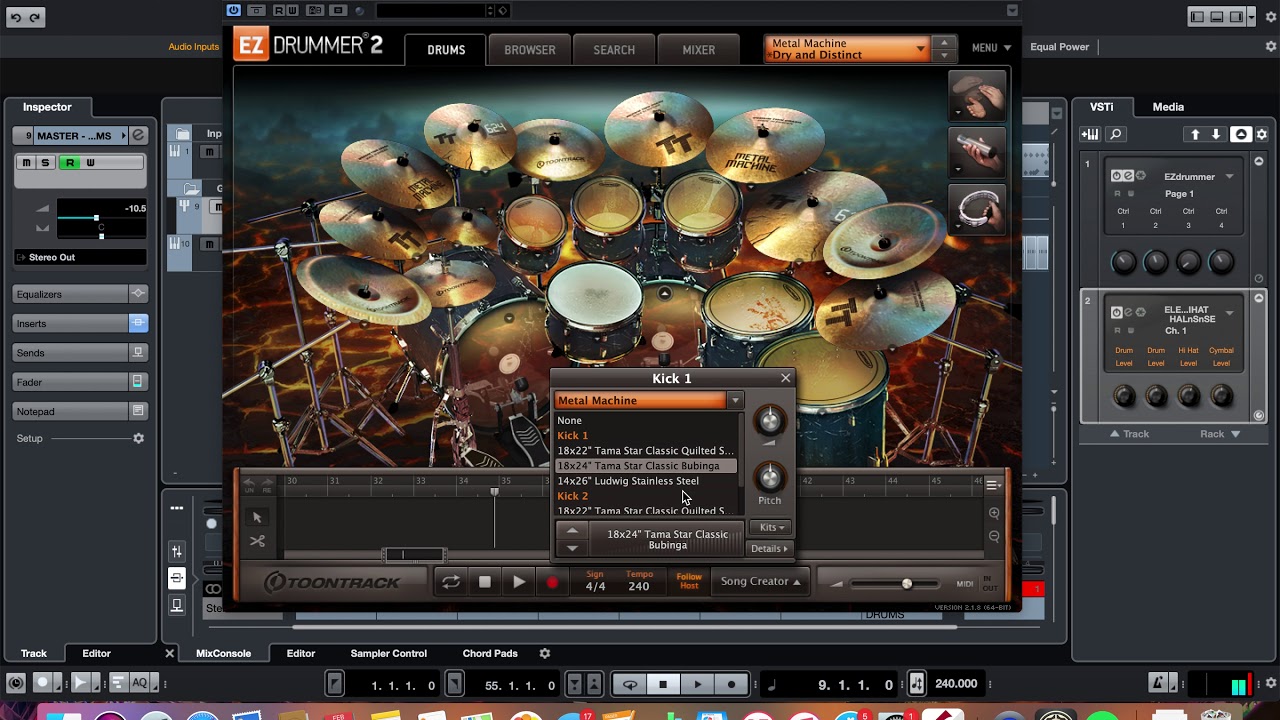This screenshot has height=720, width=1280.
Task: Select 14x26" Ludwig Stainless Steel kick
Action: [x=646, y=481]
